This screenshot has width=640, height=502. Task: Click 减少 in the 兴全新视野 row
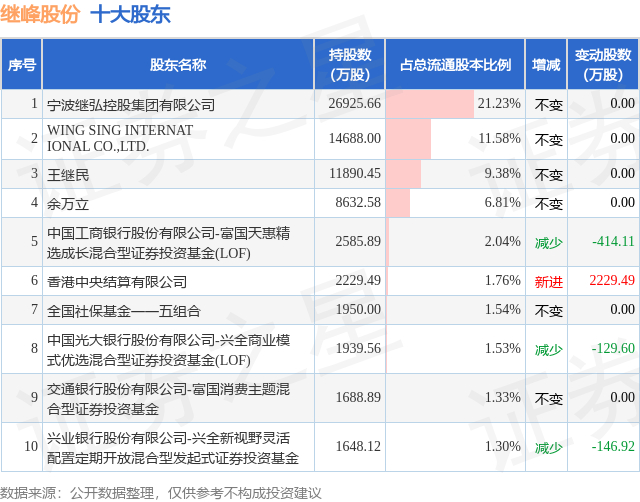pos(549,448)
